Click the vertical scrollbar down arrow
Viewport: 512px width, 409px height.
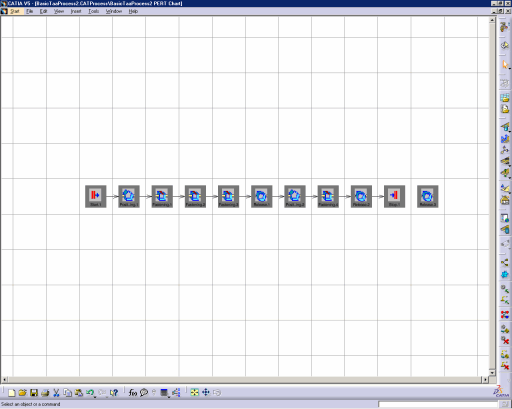pyautogui.click(x=492, y=372)
